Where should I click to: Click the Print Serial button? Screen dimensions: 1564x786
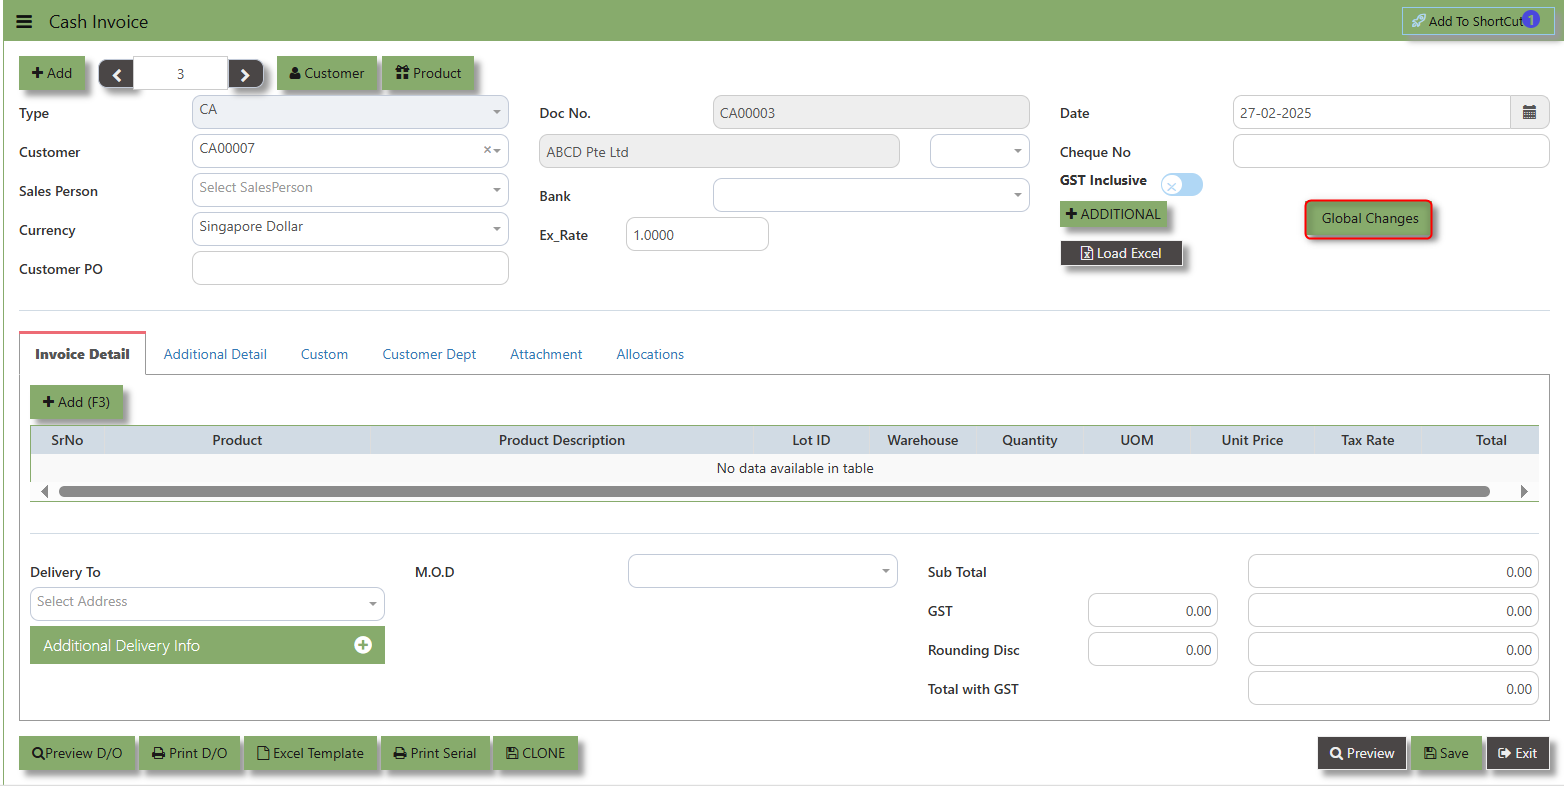[x=435, y=753]
